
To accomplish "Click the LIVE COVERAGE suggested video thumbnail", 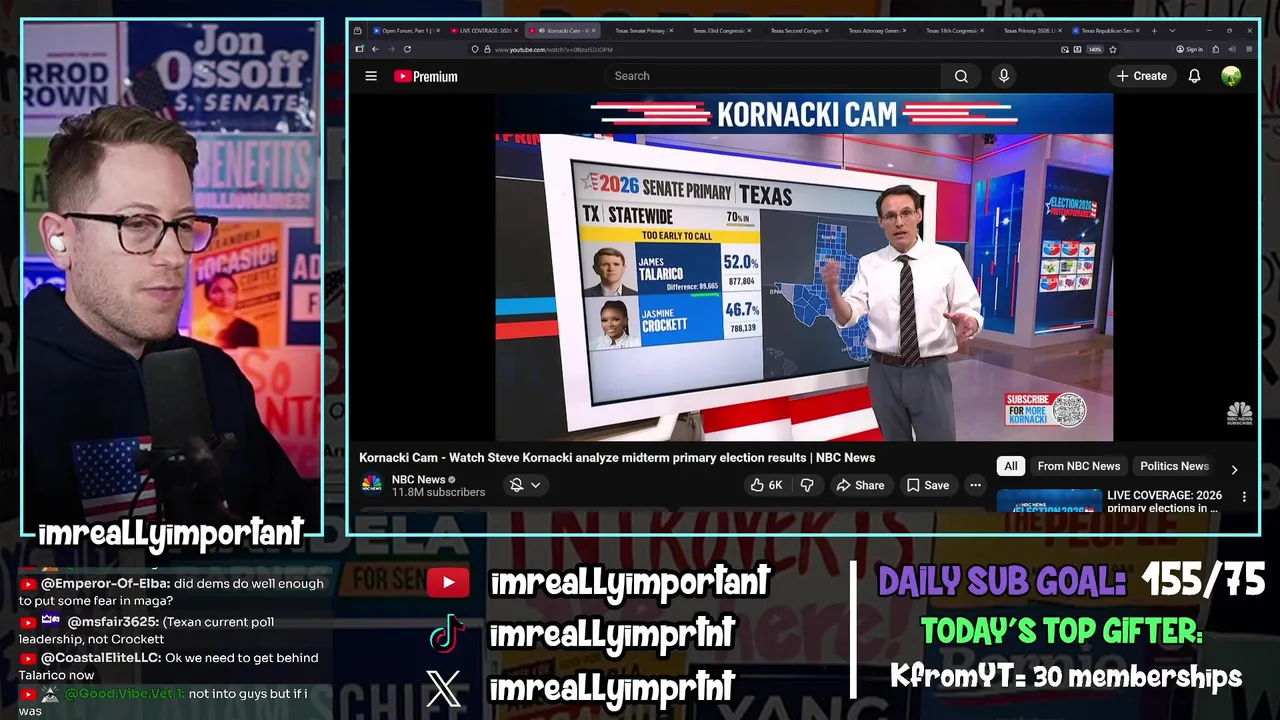I will pos(1049,501).
